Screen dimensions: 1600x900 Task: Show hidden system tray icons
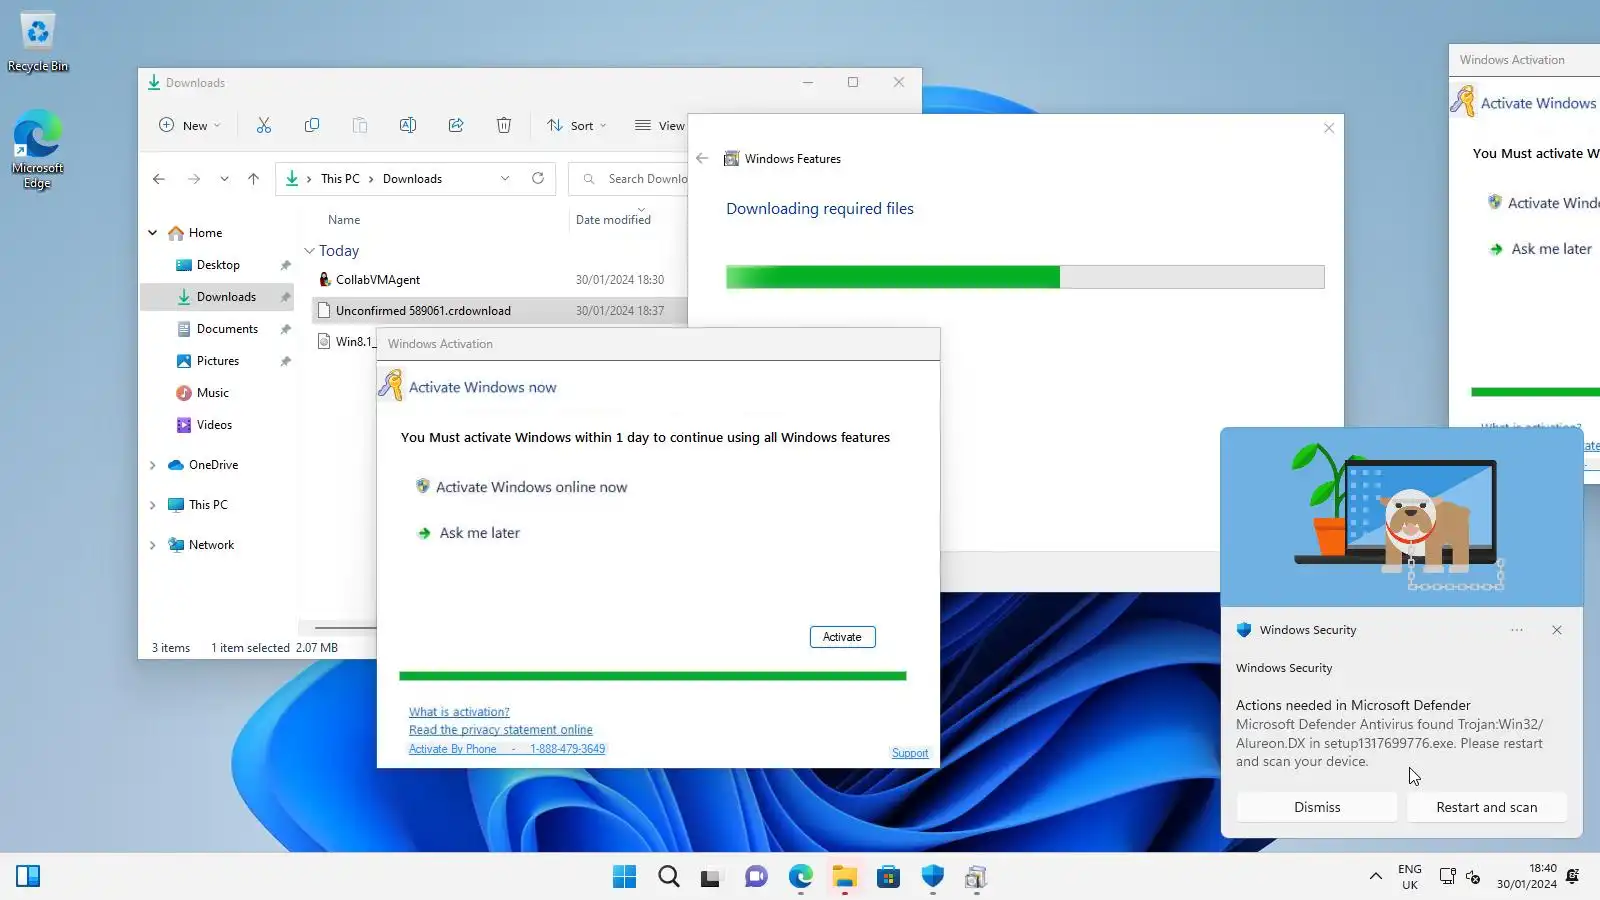[1376, 877]
